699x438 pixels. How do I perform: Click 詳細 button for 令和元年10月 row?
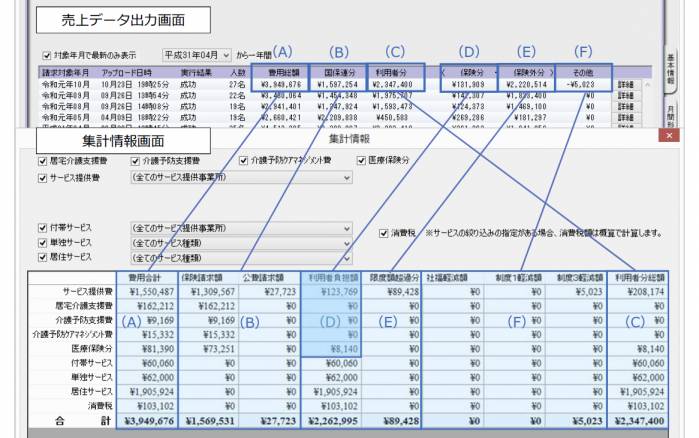click(628, 86)
